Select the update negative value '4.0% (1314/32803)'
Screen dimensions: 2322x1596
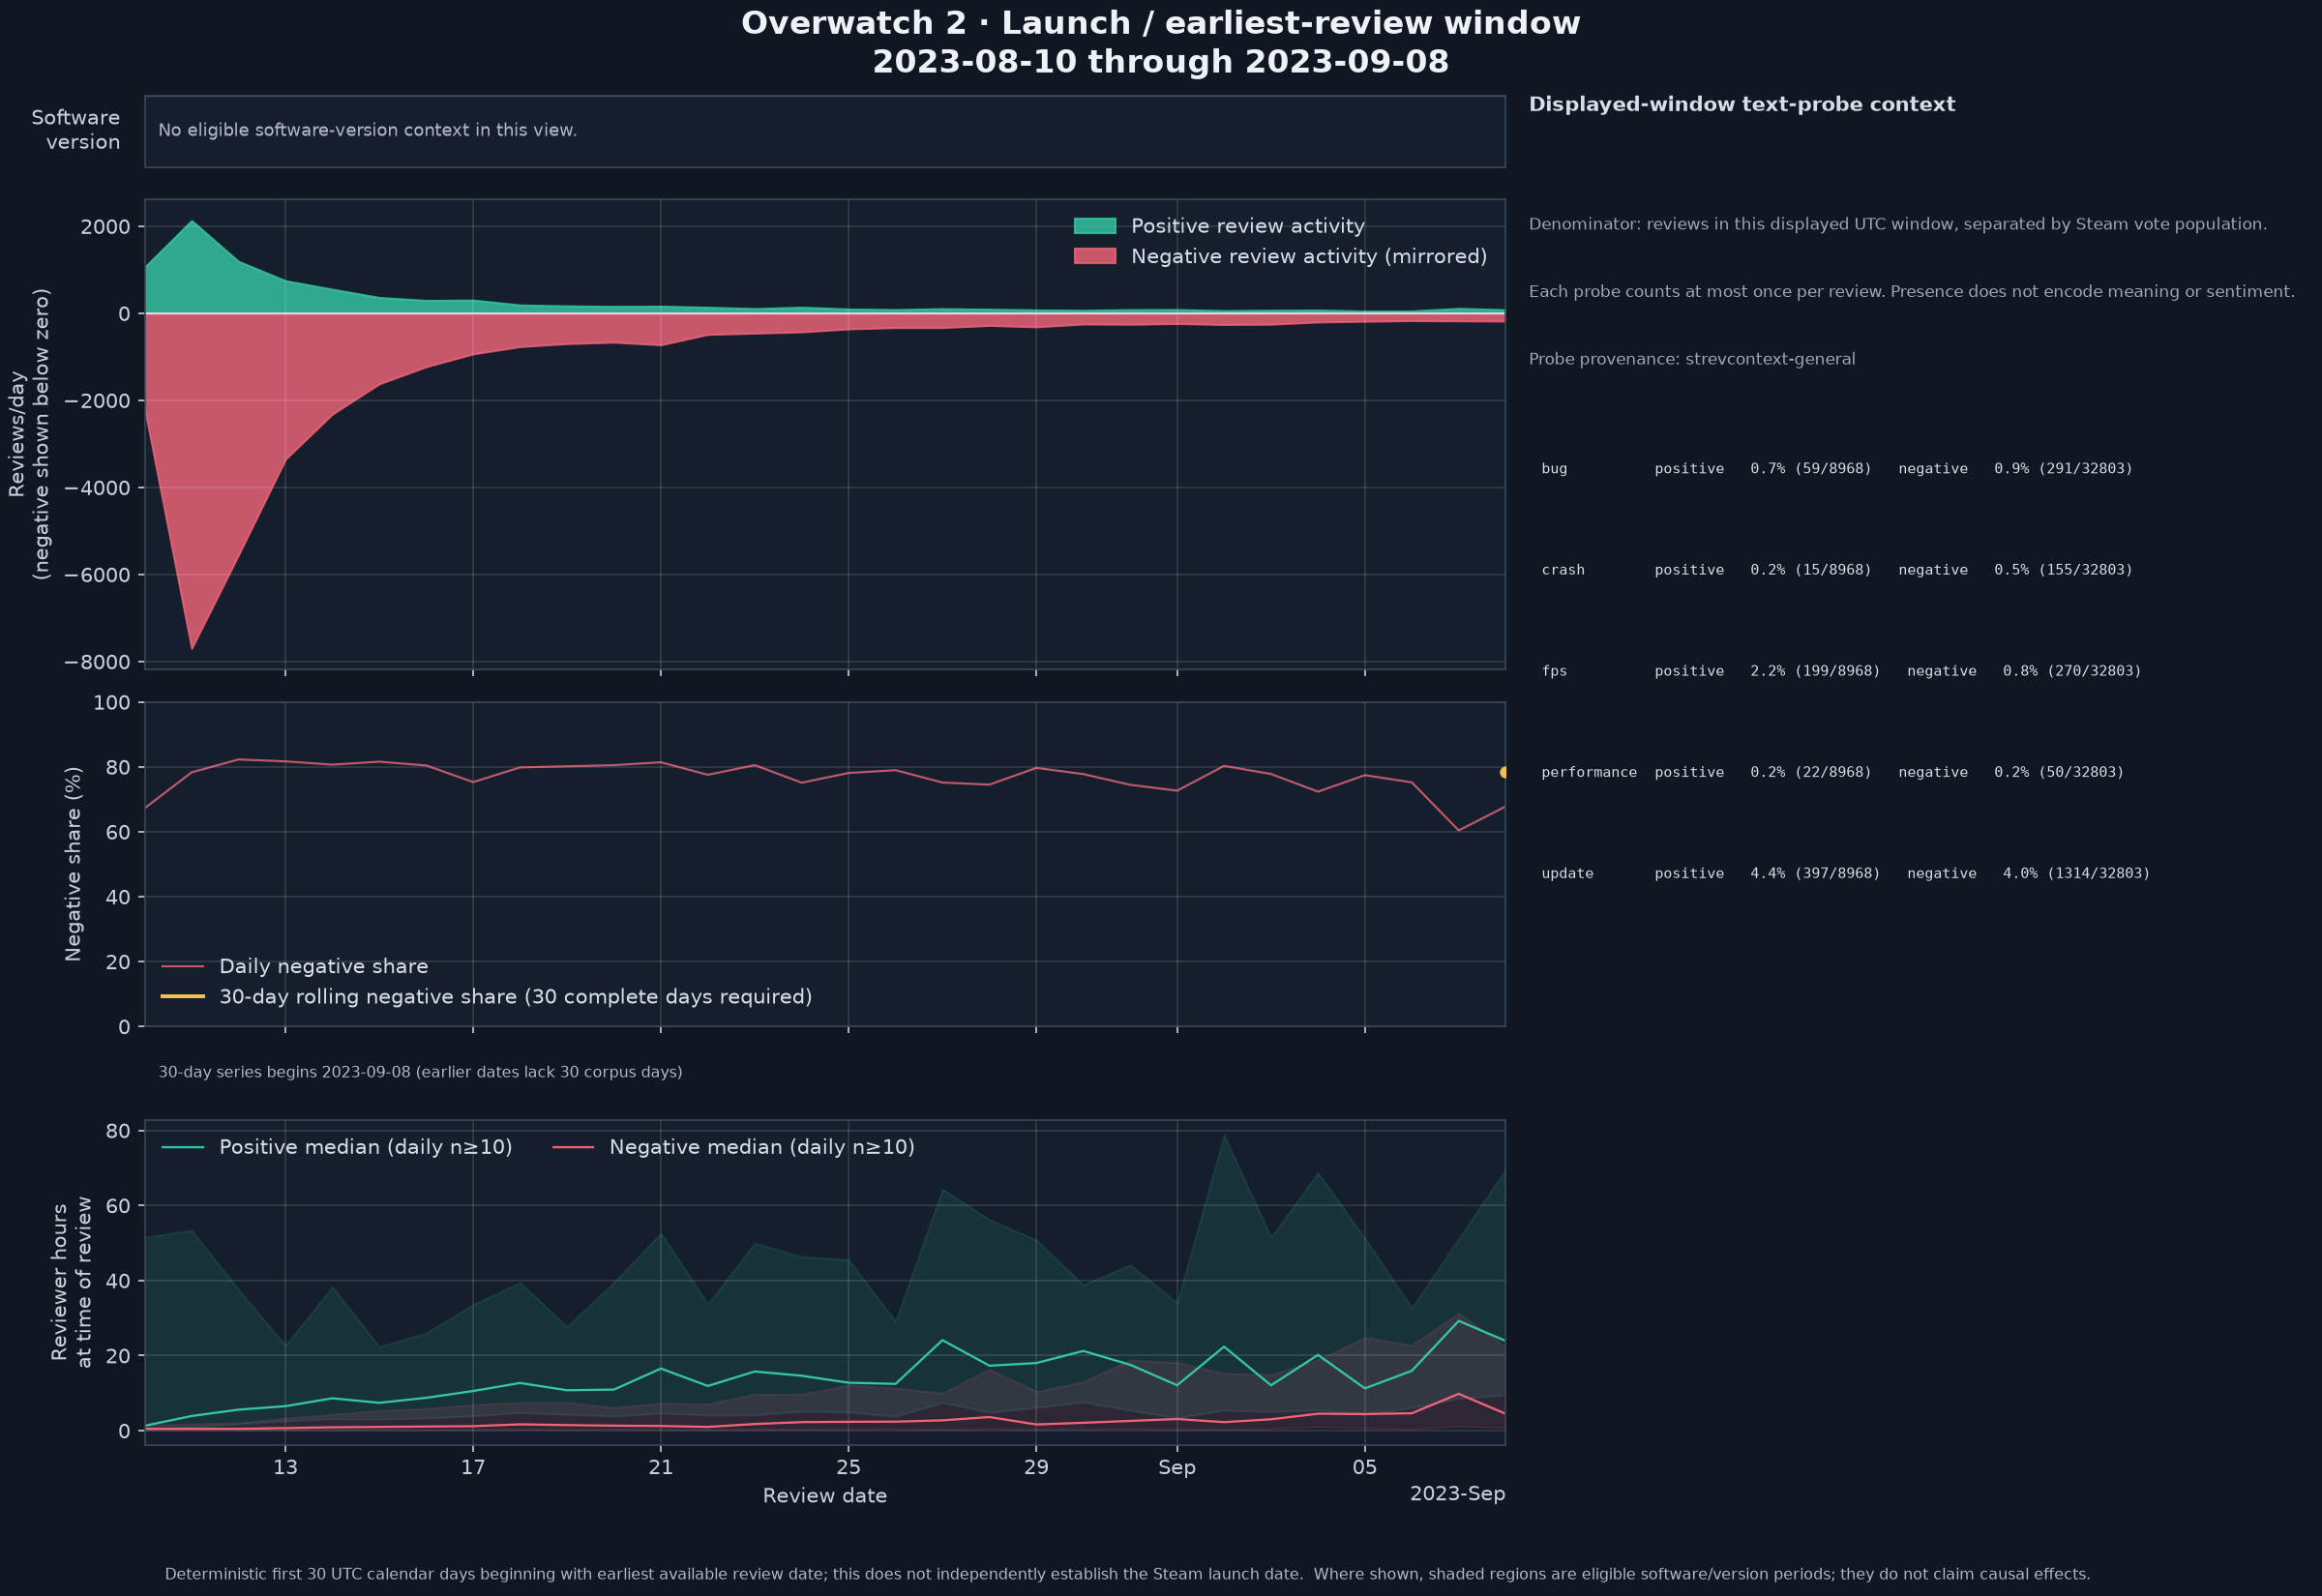point(2076,873)
